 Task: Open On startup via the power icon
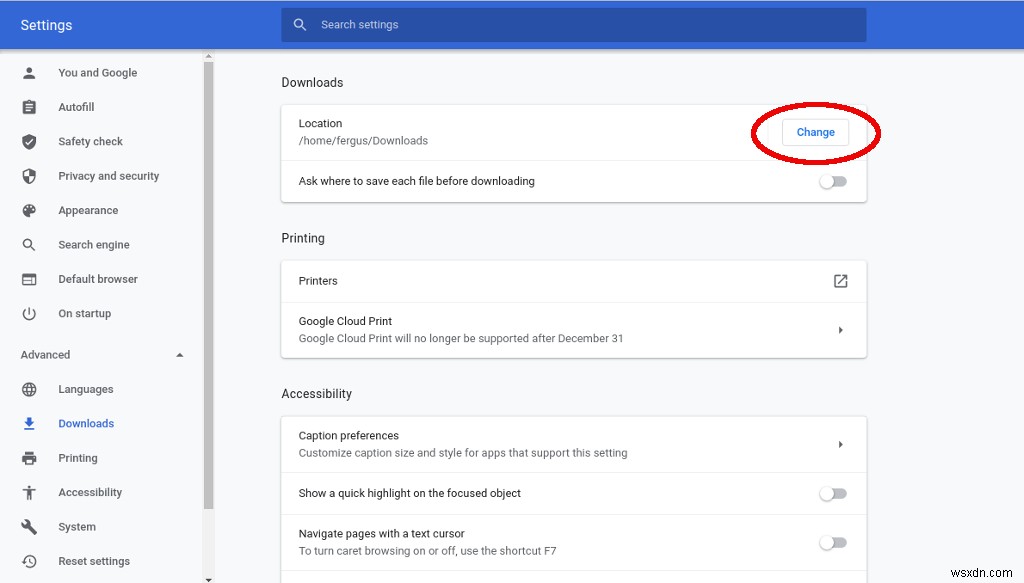pyautogui.click(x=29, y=313)
